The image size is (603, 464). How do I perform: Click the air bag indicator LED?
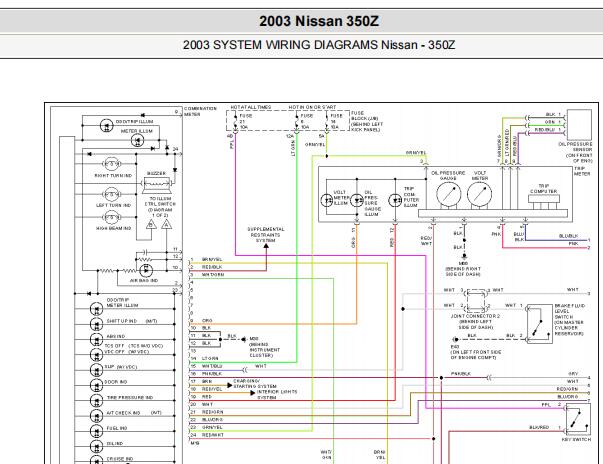point(145,269)
